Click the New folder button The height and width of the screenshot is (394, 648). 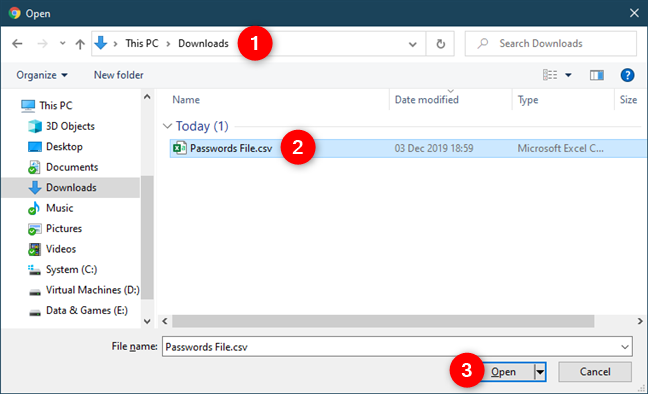[119, 75]
